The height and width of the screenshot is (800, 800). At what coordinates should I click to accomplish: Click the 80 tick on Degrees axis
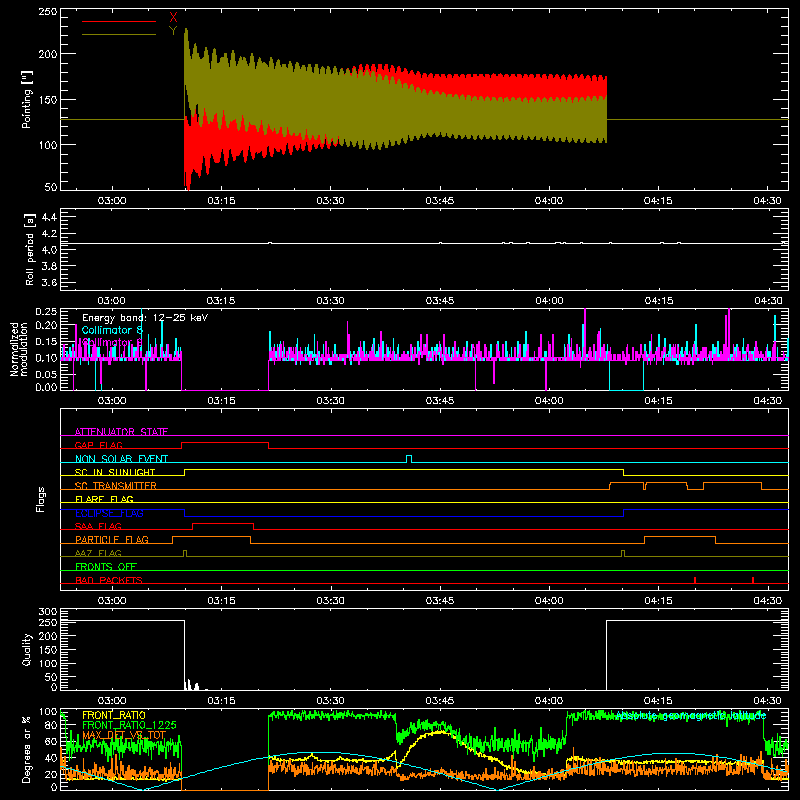51,726
